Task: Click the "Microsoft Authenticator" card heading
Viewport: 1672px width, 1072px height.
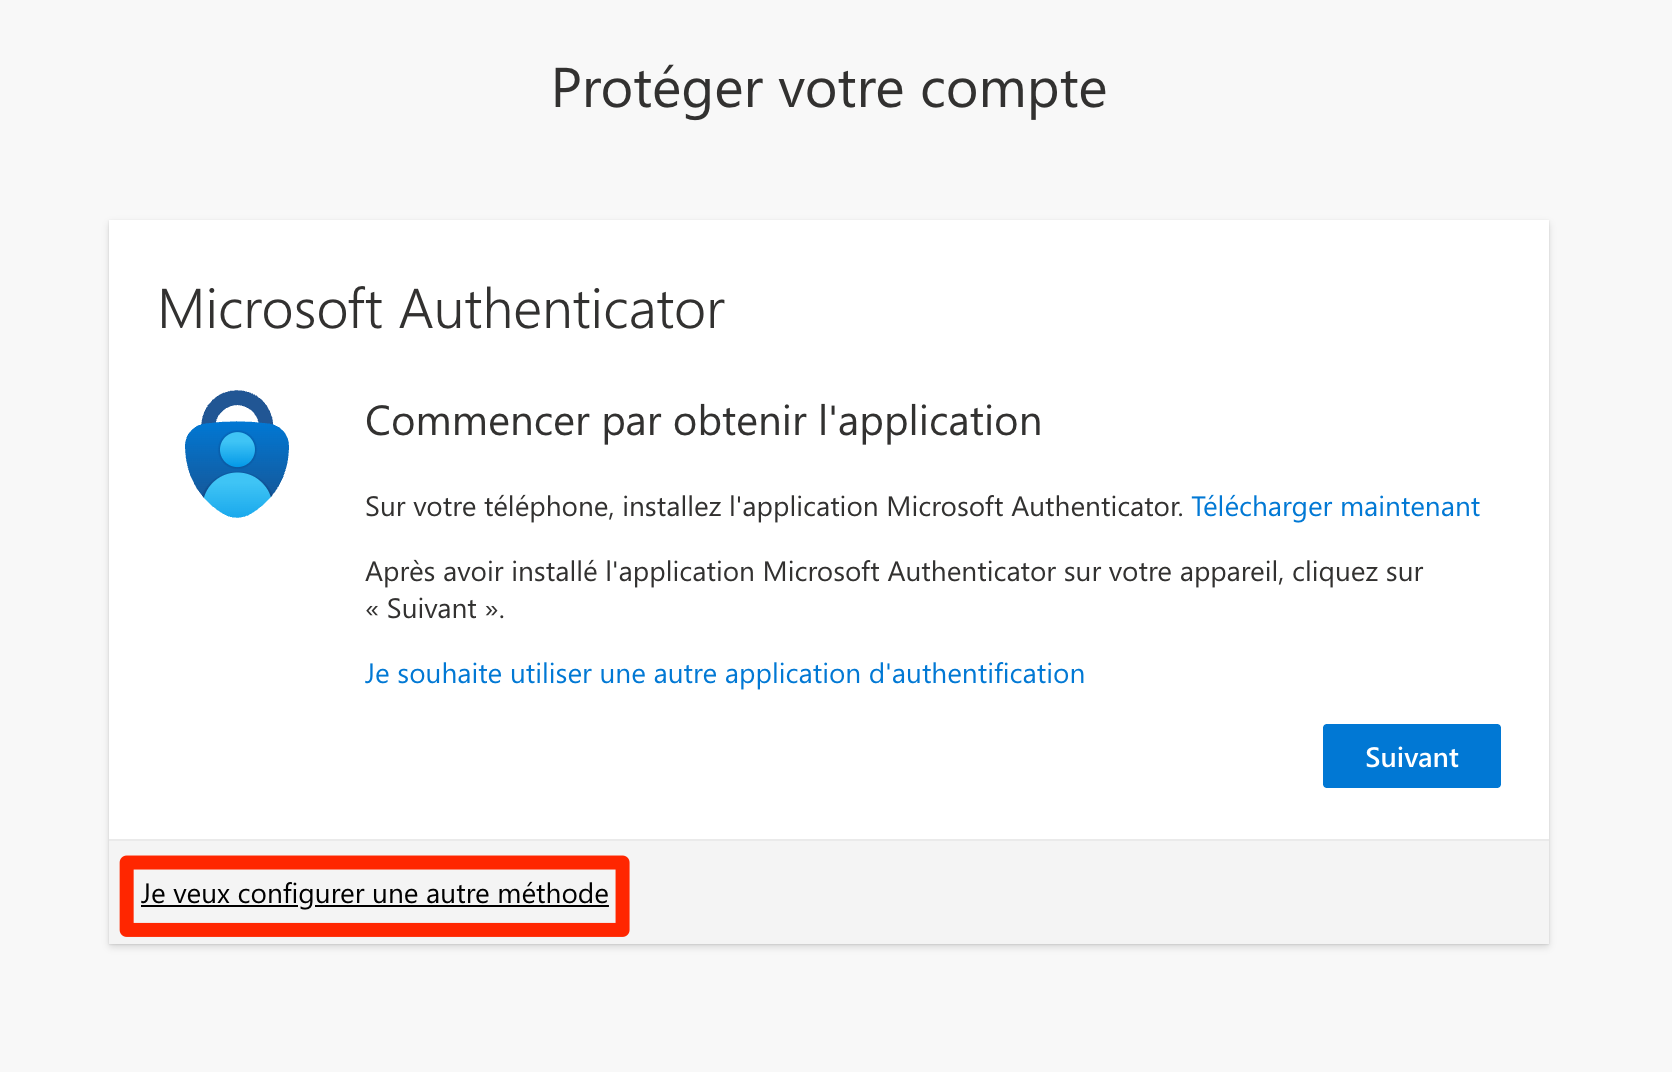Action: point(441,309)
